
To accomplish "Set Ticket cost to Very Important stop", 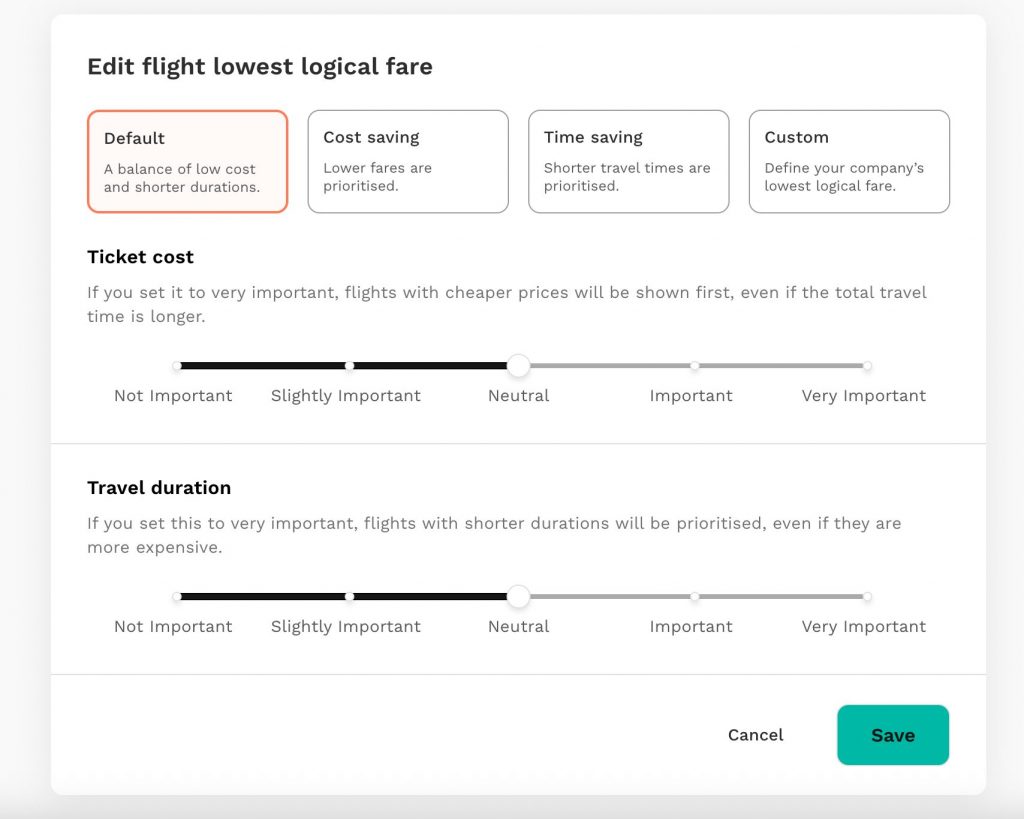I will (867, 366).
